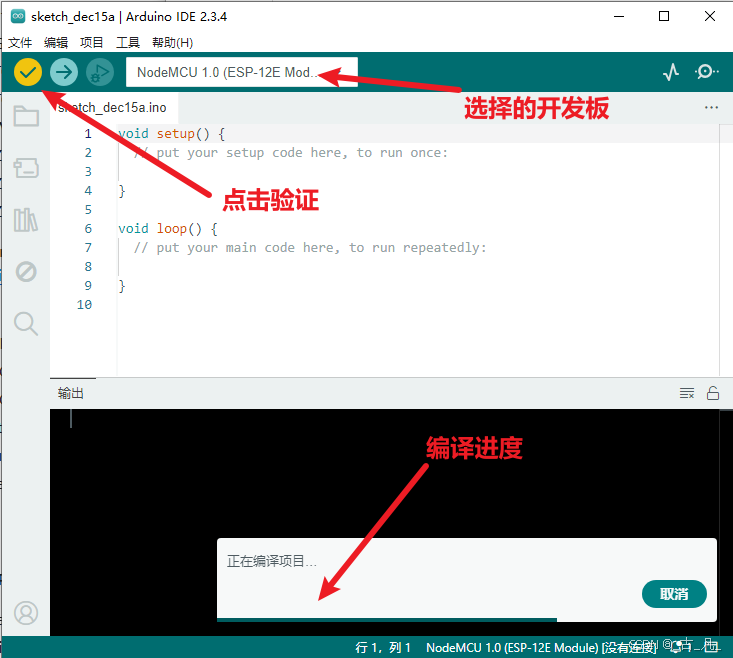Open the Library Manager sidebar icon
Viewport: 733px width, 658px height.
pos(26,220)
